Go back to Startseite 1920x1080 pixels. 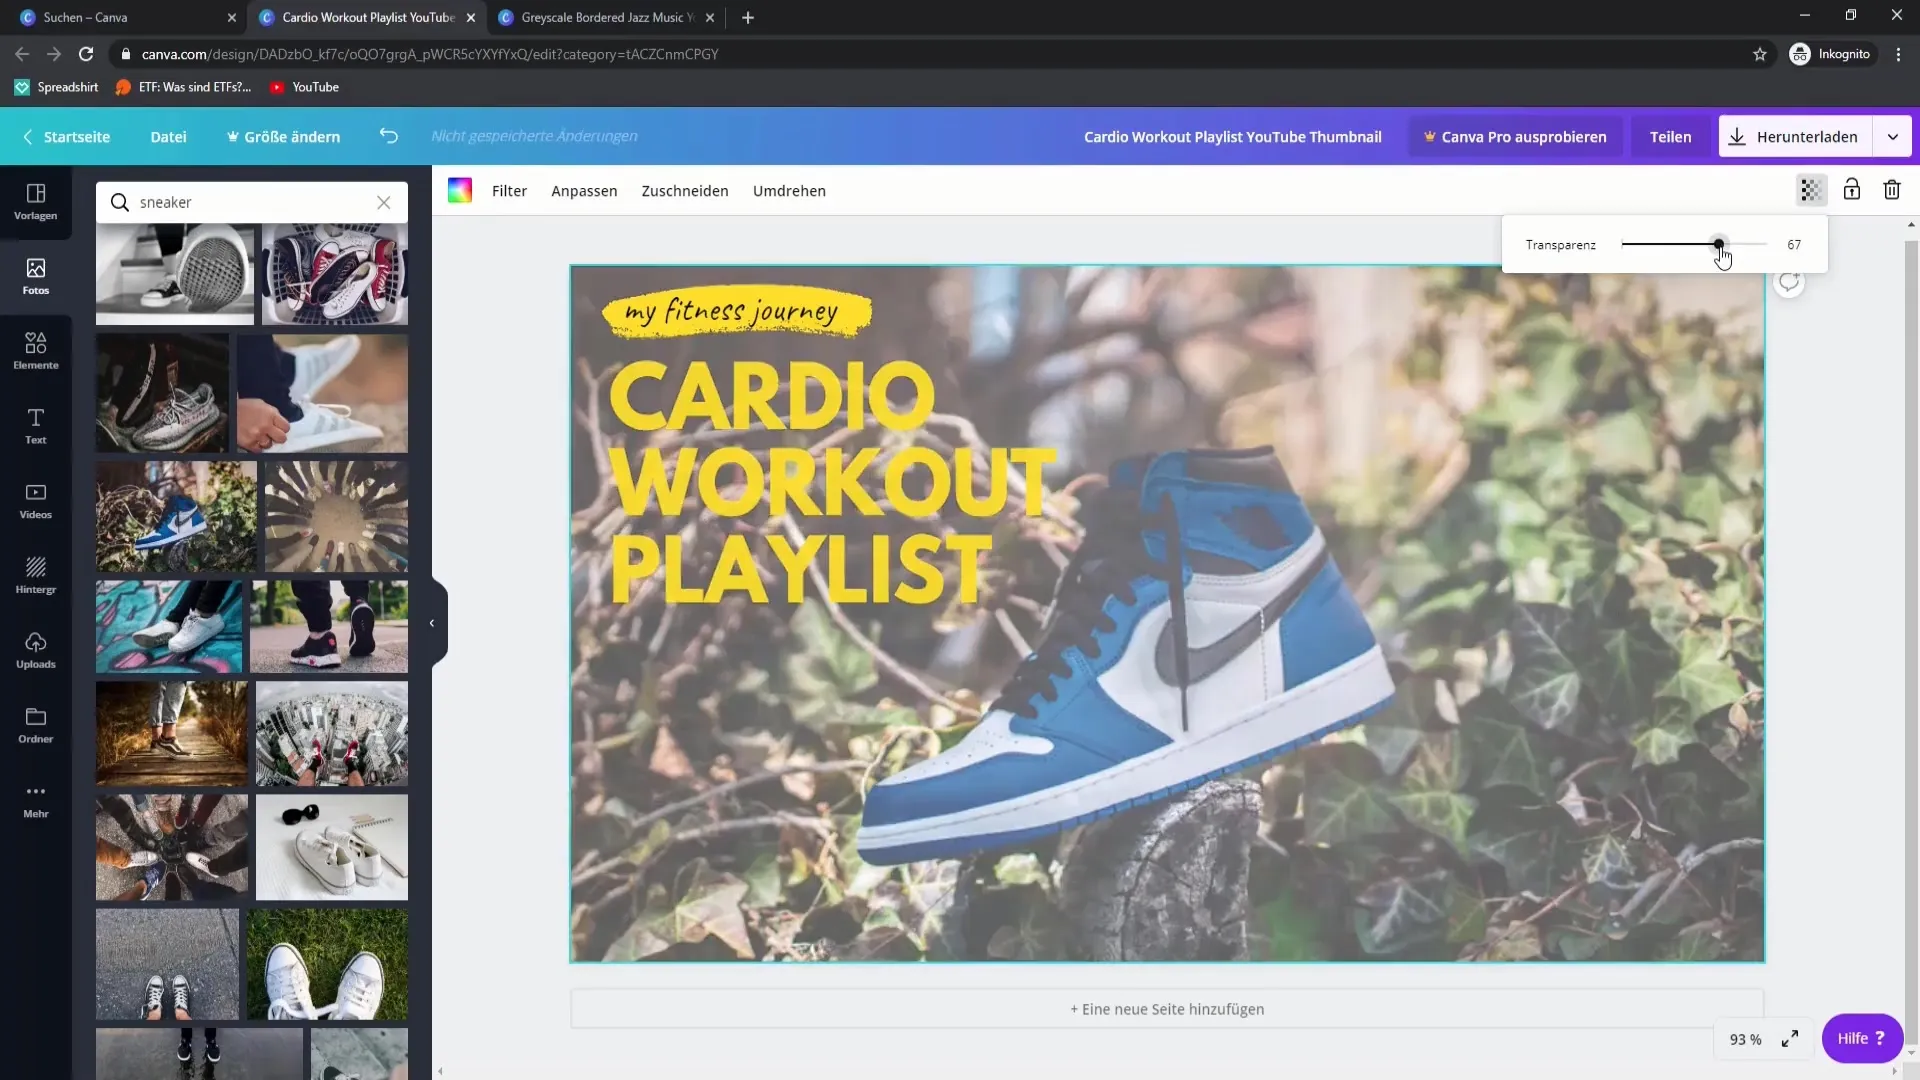tap(66, 136)
